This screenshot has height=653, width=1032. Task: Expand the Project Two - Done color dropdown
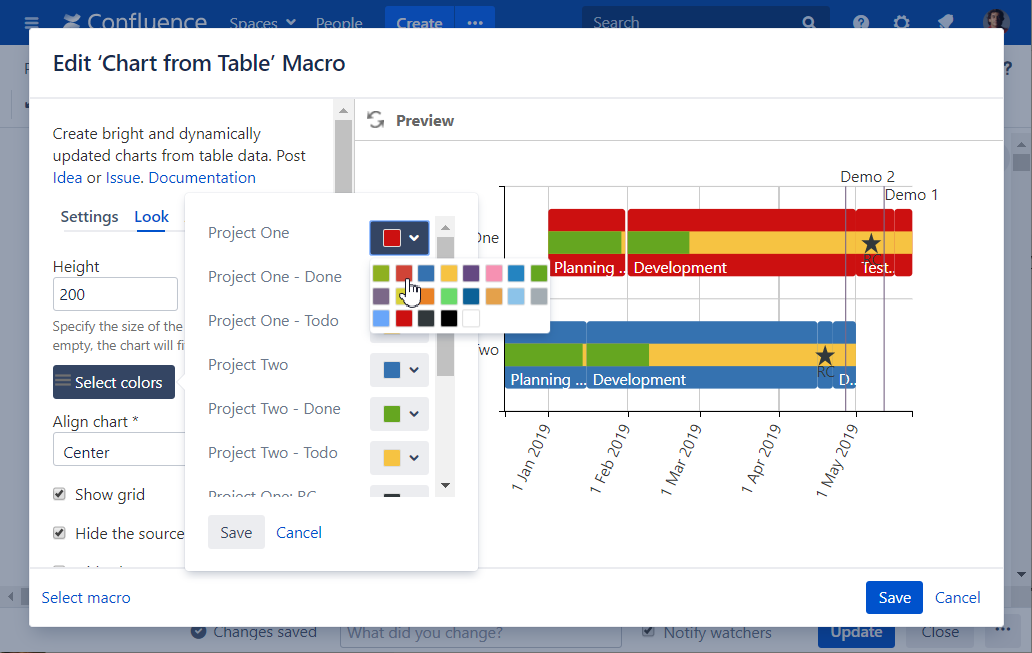coord(399,413)
